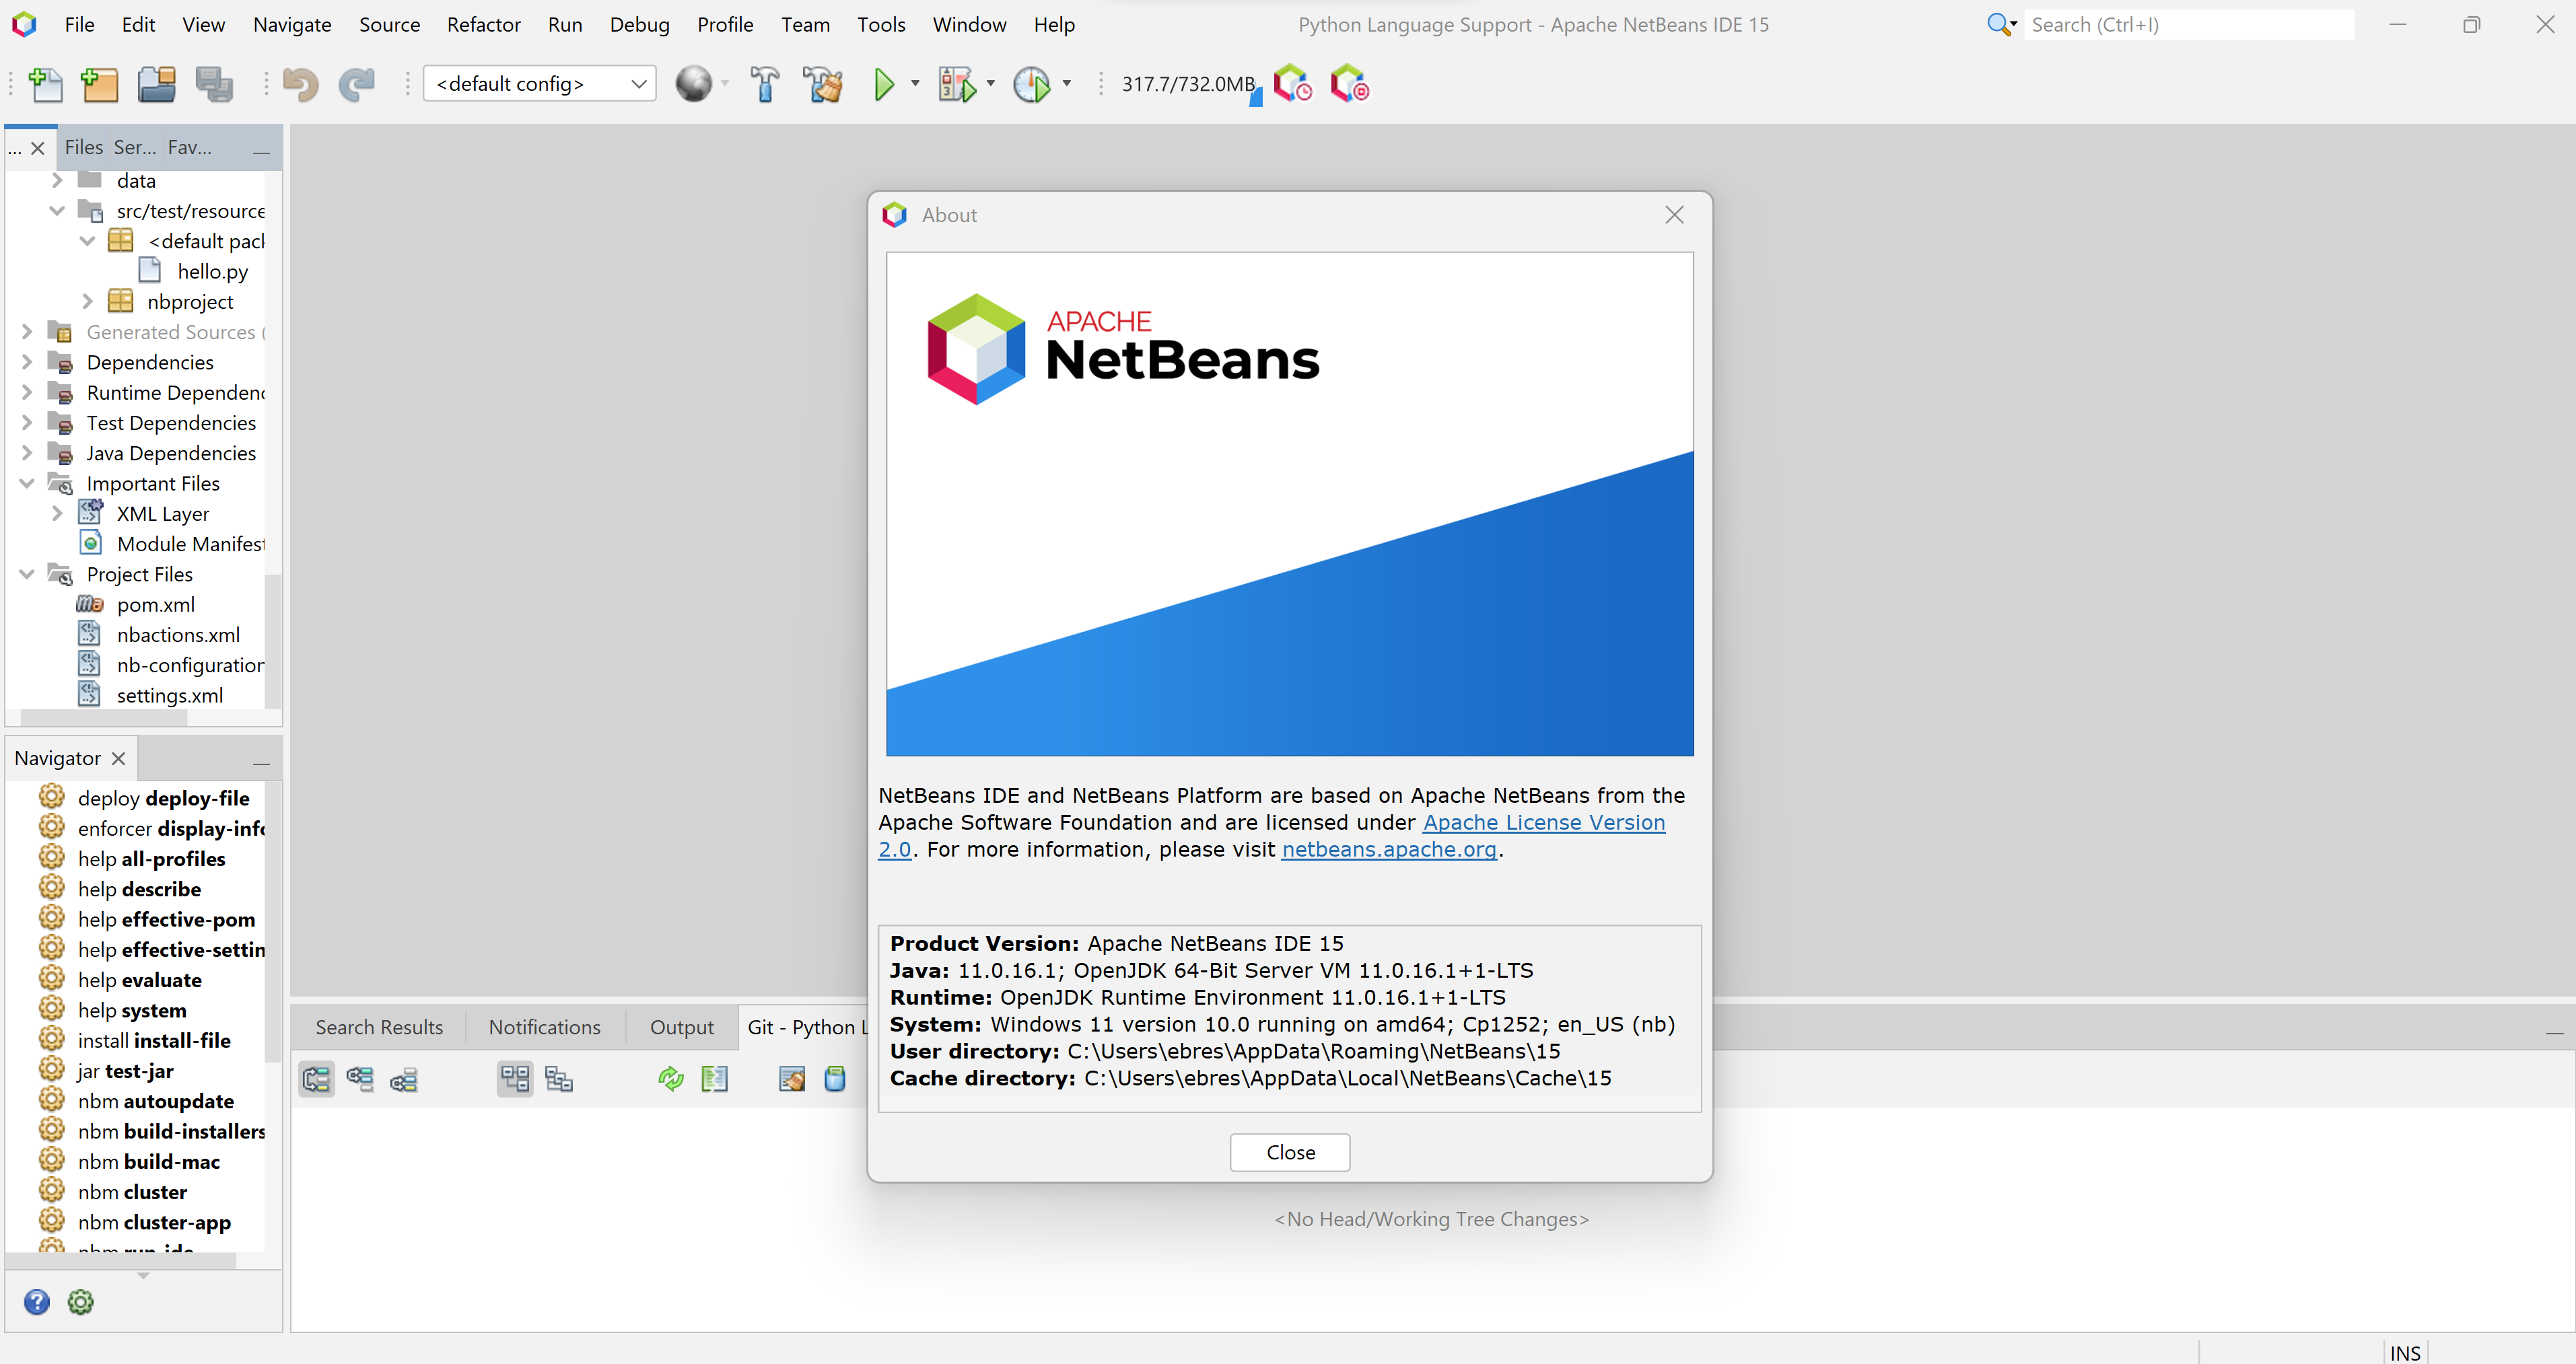Open the Debug Project dropdown arrow
The height and width of the screenshot is (1364, 2576).
tap(991, 84)
